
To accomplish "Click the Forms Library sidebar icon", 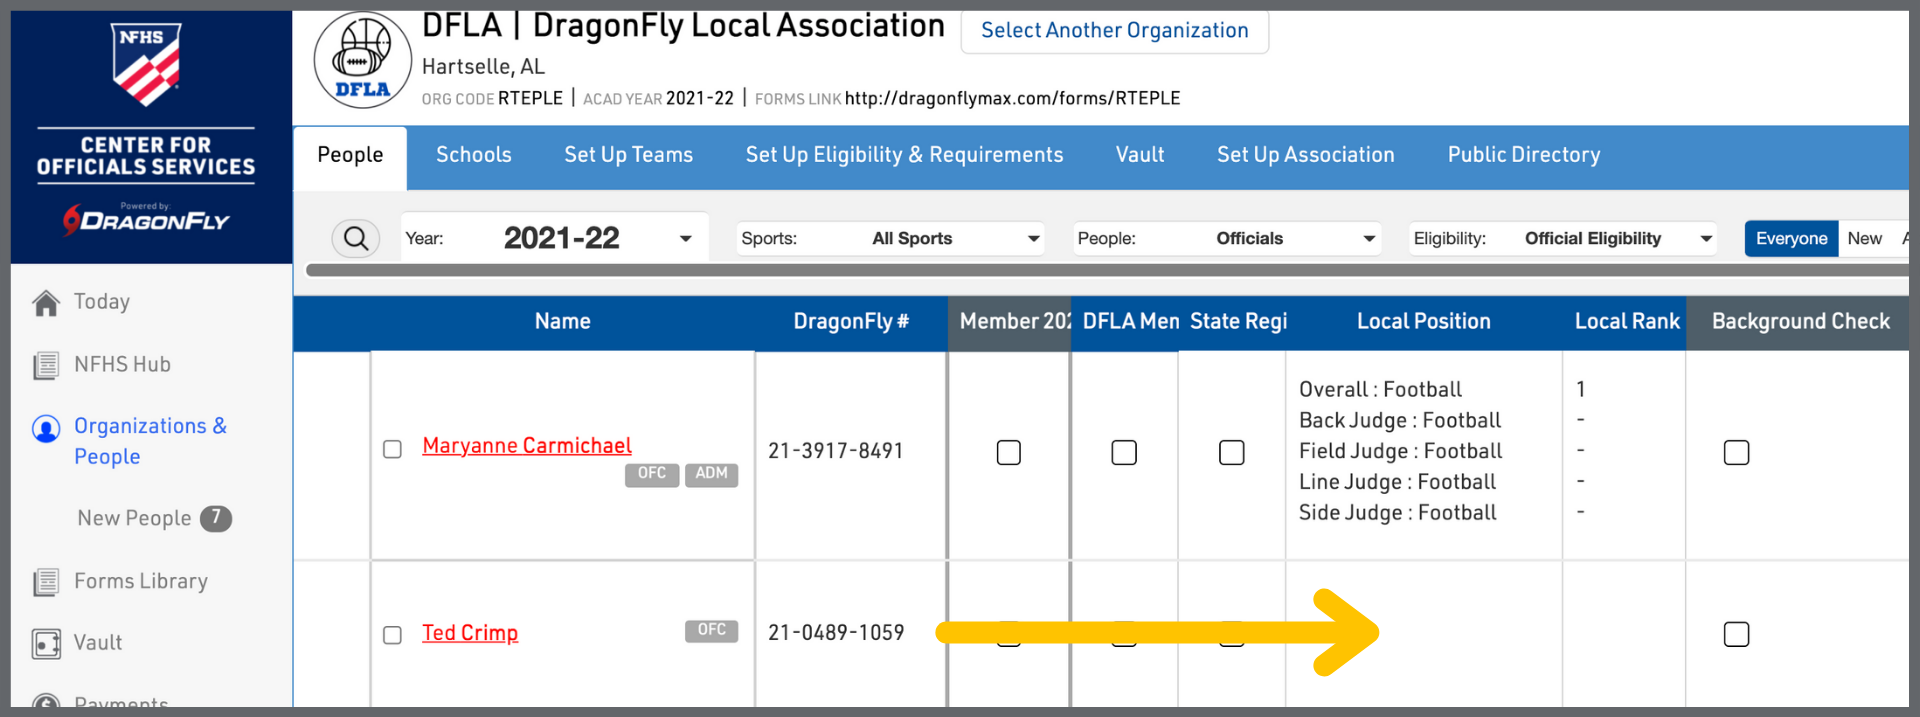I will click(46, 582).
